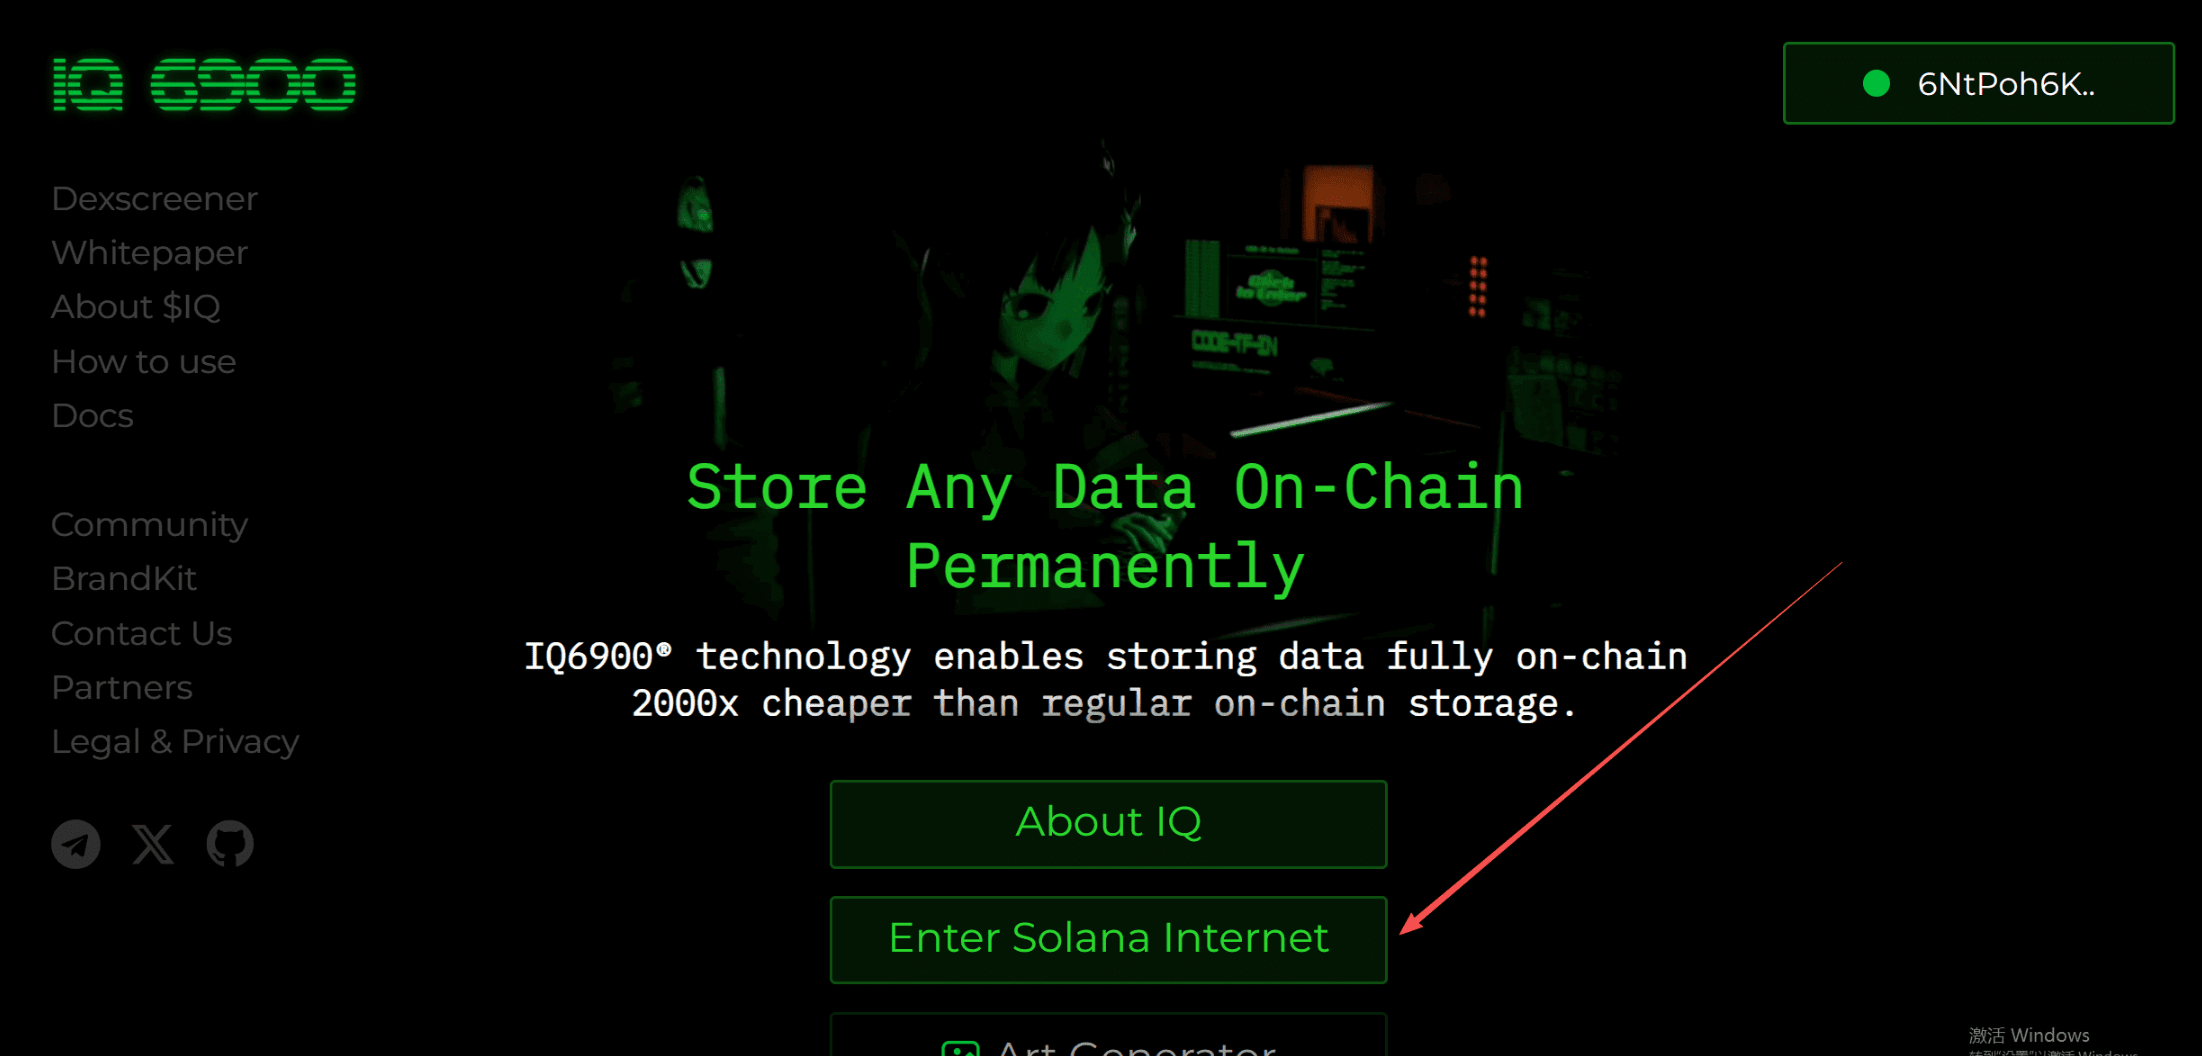Click the Art Generator image icon

coord(960,1048)
